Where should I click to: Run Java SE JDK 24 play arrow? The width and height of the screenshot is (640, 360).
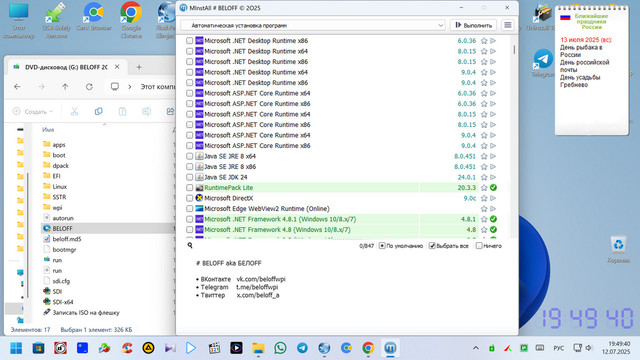coord(493,177)
